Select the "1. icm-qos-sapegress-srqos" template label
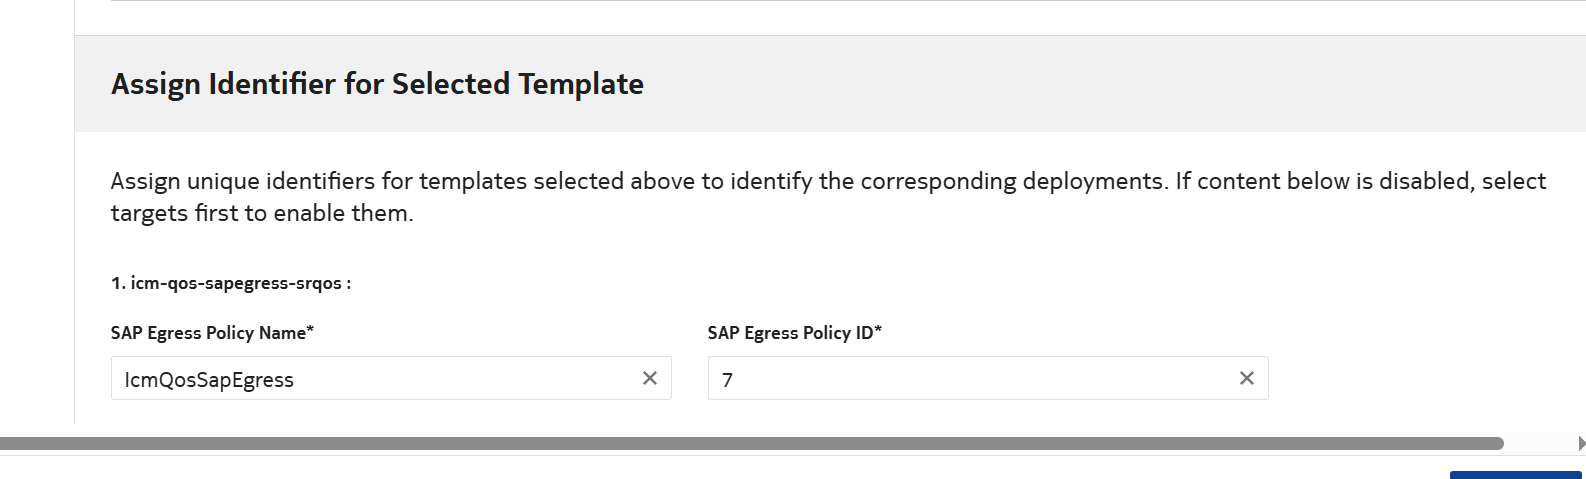1586x479 pixels. coord(230,283)
